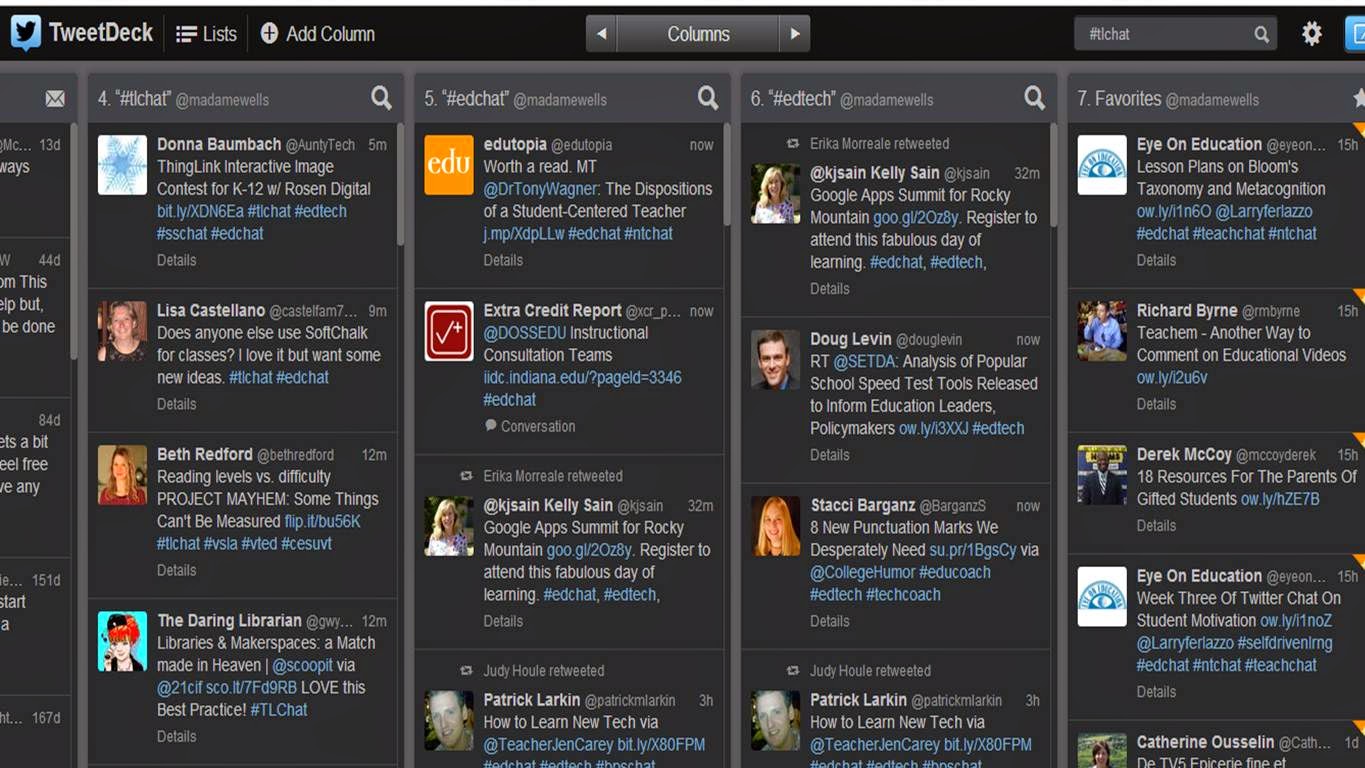Click Doug Levin's profile photo
Image resolution: width=1365 pixels, height=768 pixels.
(x=776, y=360)
